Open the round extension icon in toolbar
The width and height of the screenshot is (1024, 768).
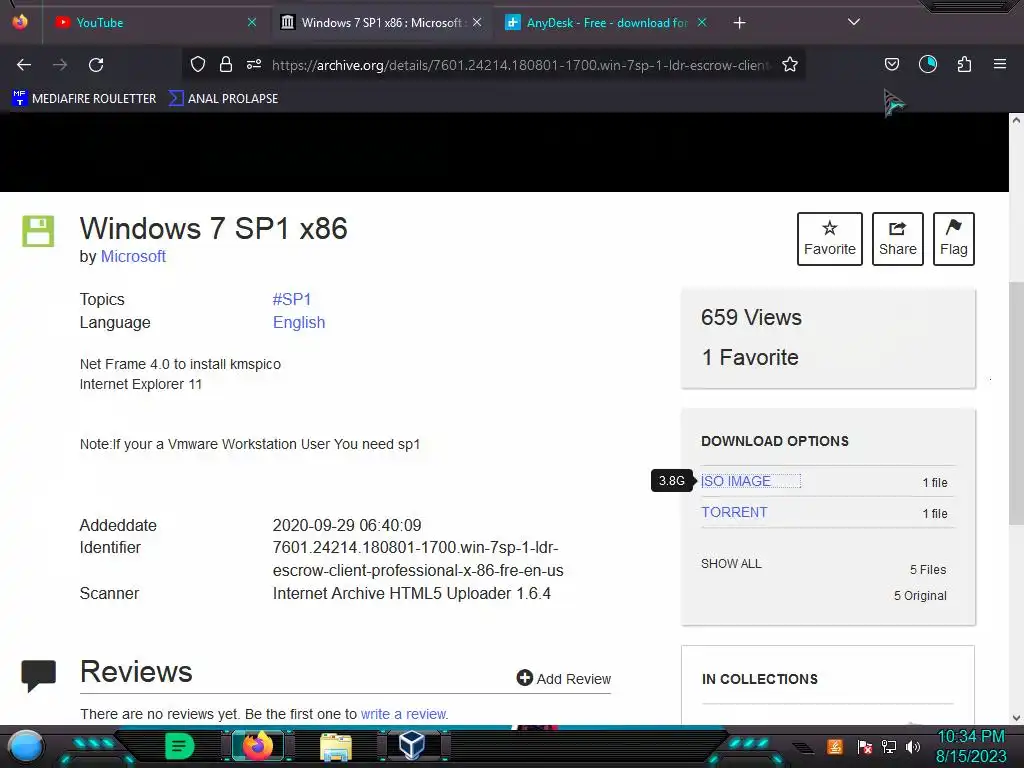click(x=928, y=64)
